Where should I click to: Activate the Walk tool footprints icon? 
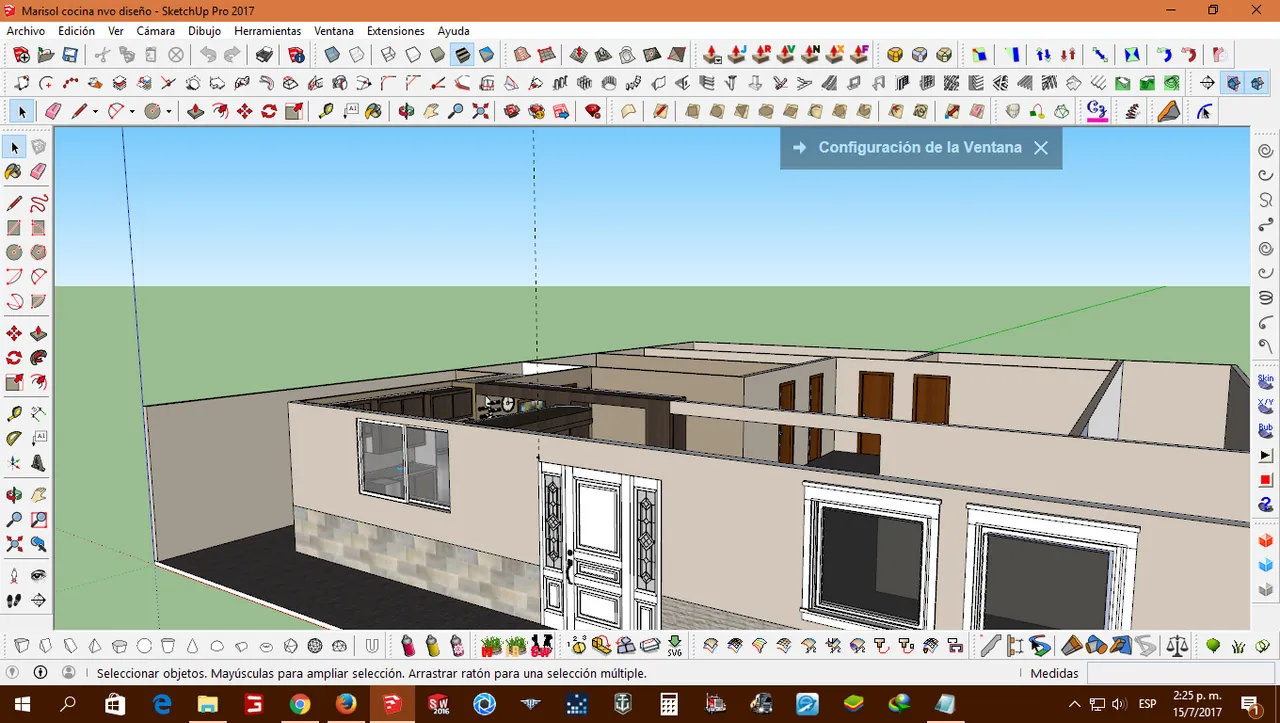(15, 601)
